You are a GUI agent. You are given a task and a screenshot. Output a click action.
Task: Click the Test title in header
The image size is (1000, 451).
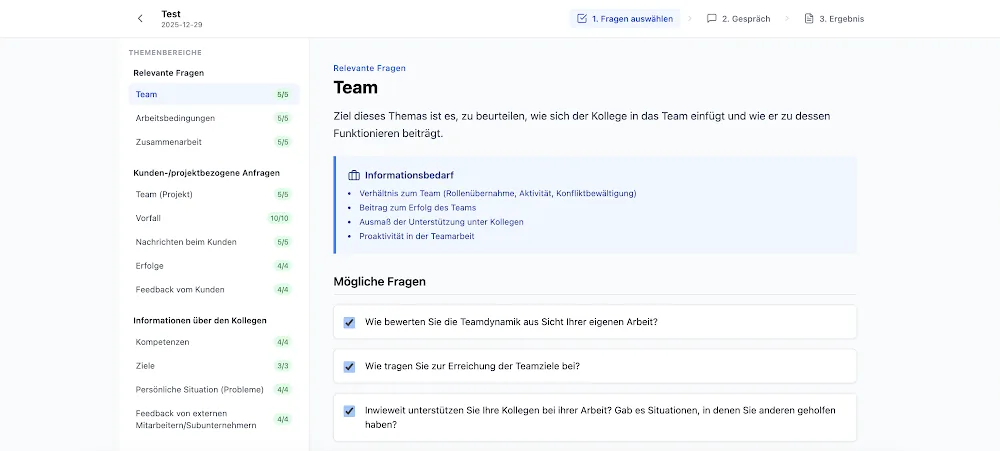pos(171,14)
